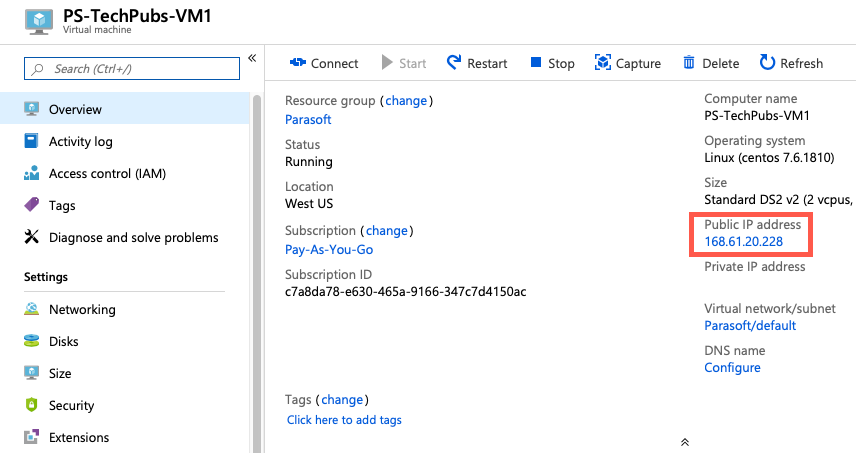The height and width of the screenshot is (453, 856).
Task: Click change link for Tags
Action: (342, 400)
